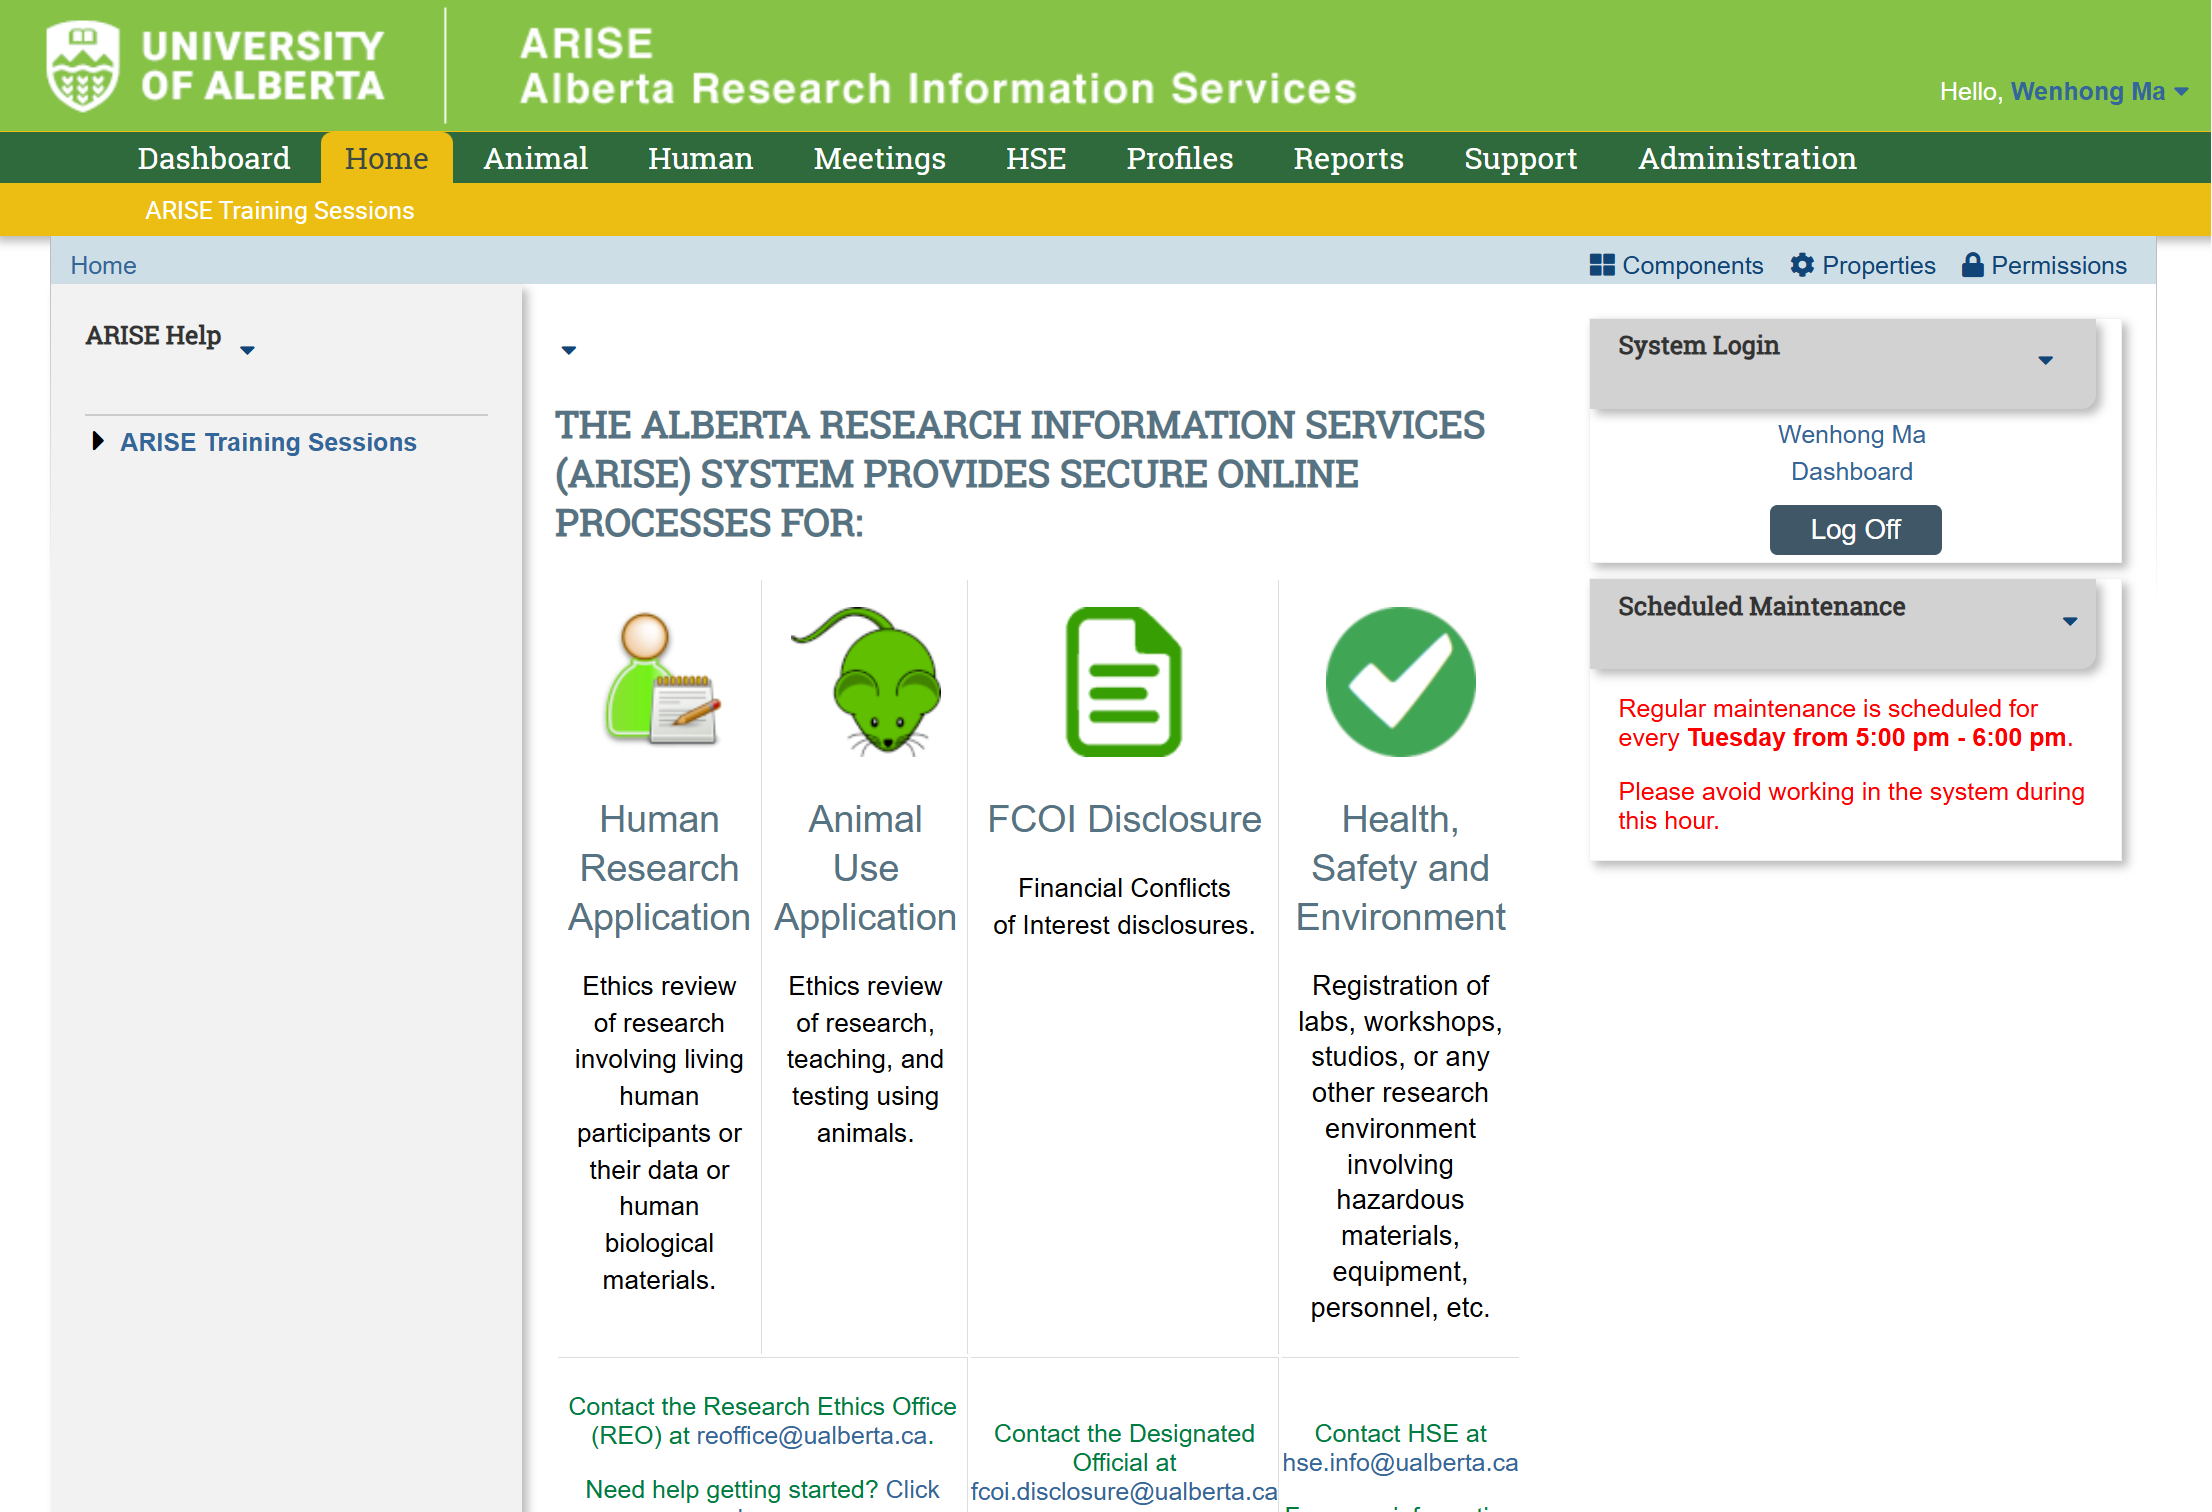
Task: Click the reoffice@ualberta.ca email link
Action: click(811, 1435)
